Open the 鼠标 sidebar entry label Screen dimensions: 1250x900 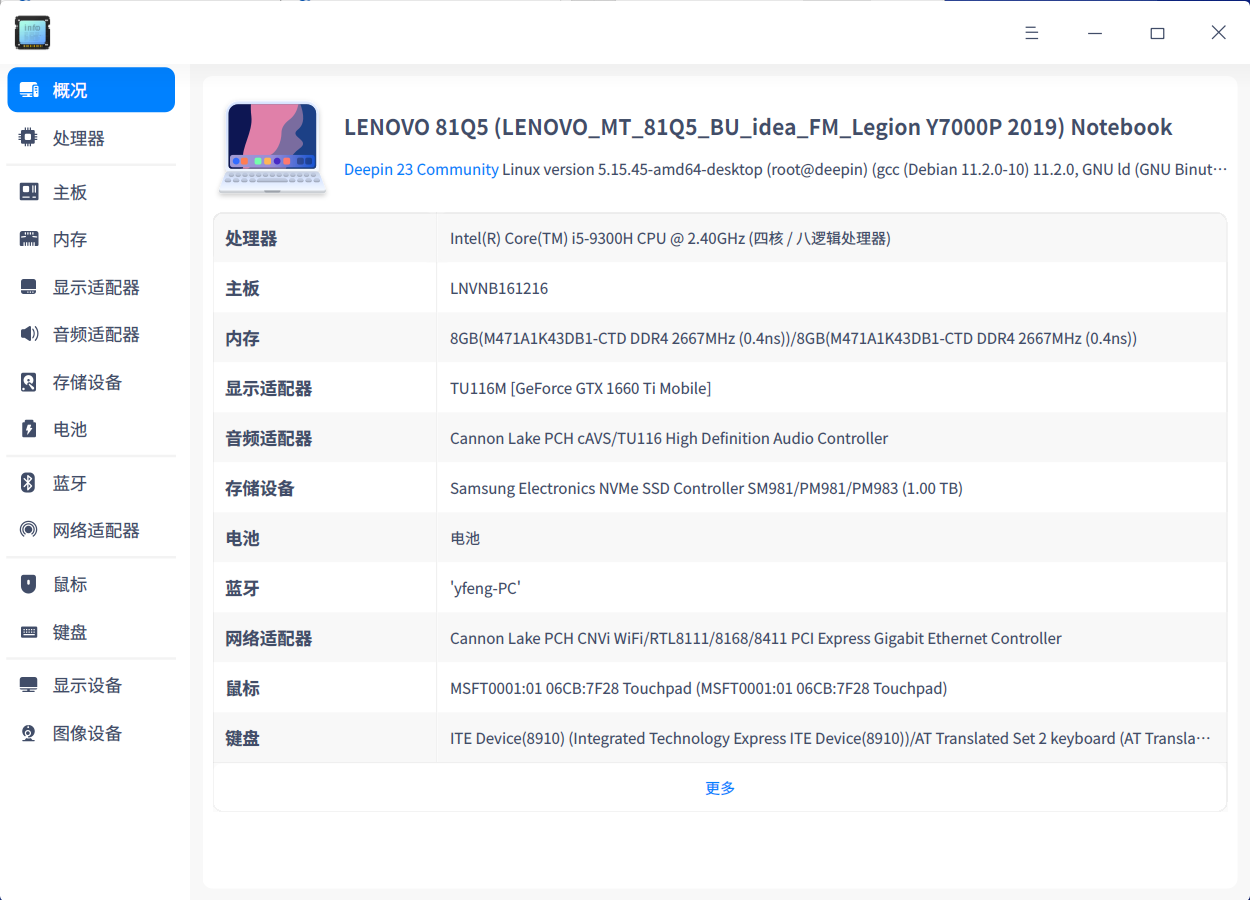tap(70, 584)
